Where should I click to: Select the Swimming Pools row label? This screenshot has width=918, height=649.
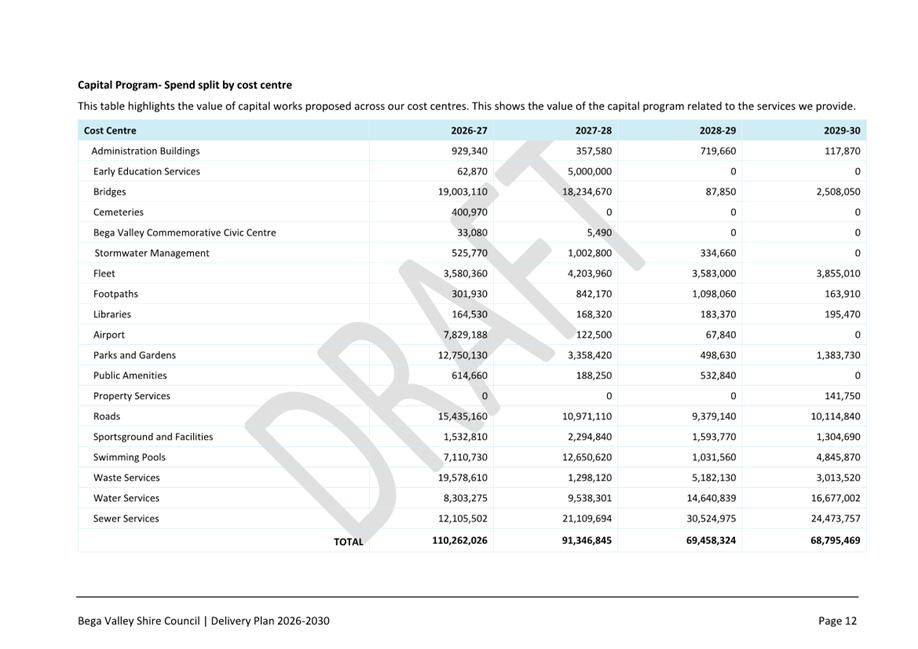click(x=129, y=458)
